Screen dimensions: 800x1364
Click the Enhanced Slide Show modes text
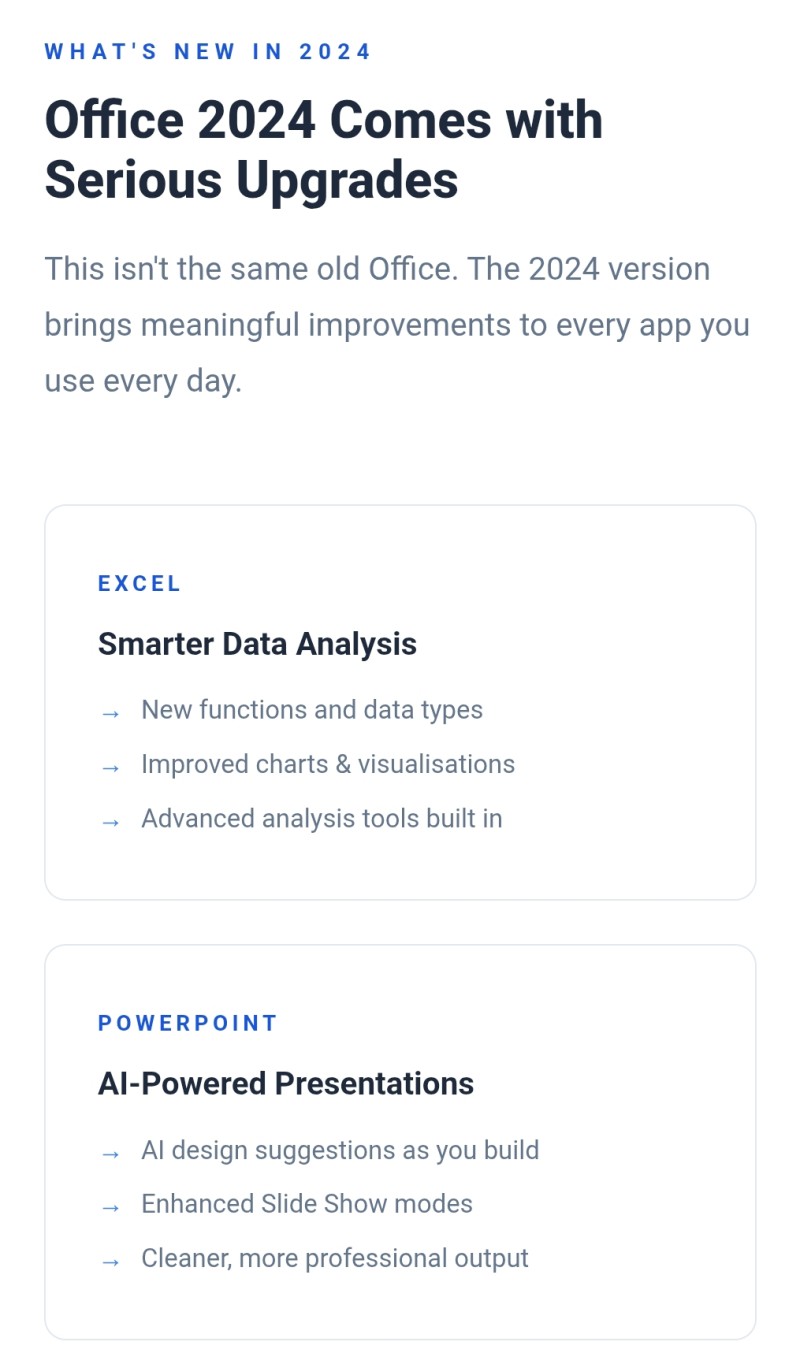(307, 1204)
